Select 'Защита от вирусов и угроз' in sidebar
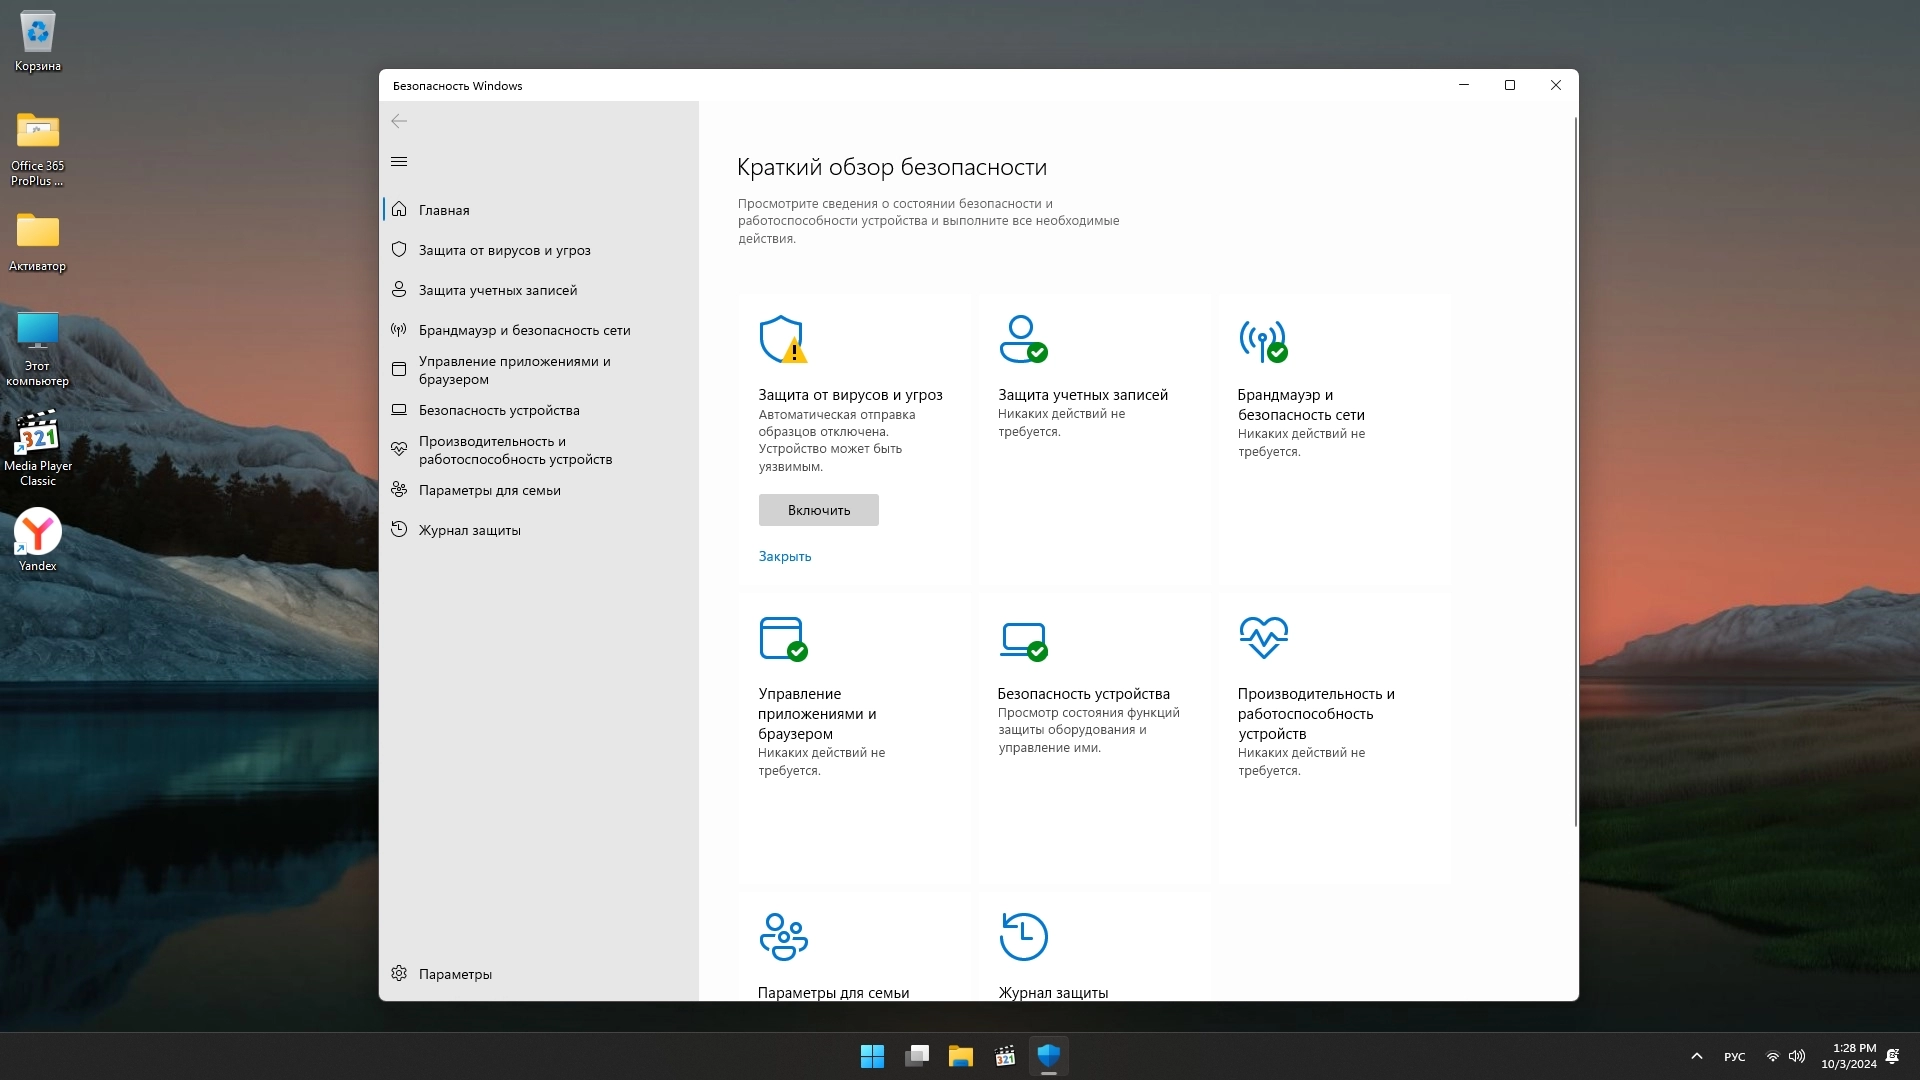 [x=504, y=250]
